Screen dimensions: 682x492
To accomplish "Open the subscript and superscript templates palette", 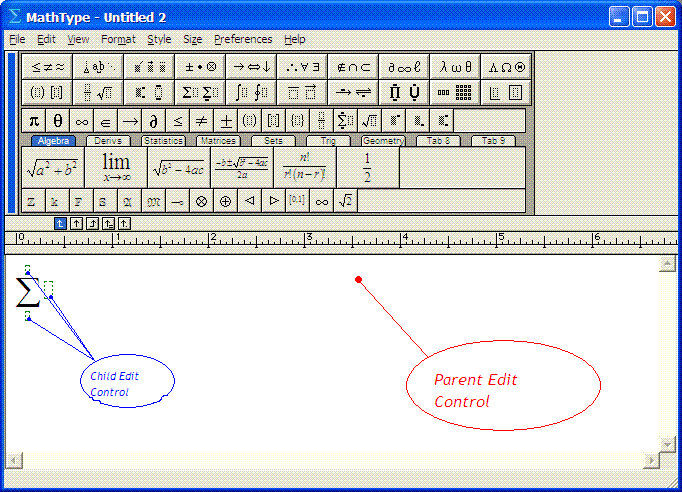I will 149,92.
